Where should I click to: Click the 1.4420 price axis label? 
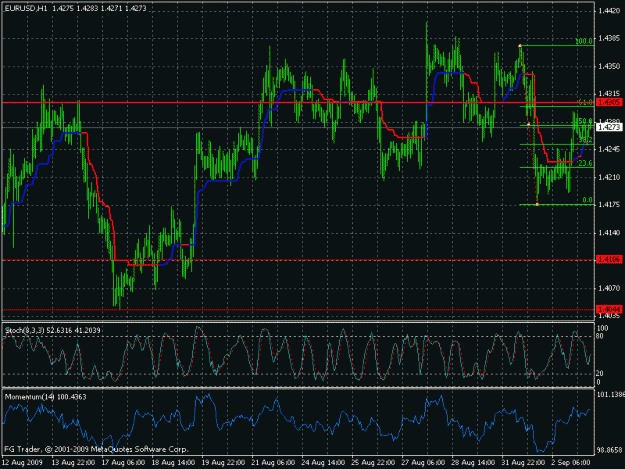pyautogui.click(x=609, y=11)
